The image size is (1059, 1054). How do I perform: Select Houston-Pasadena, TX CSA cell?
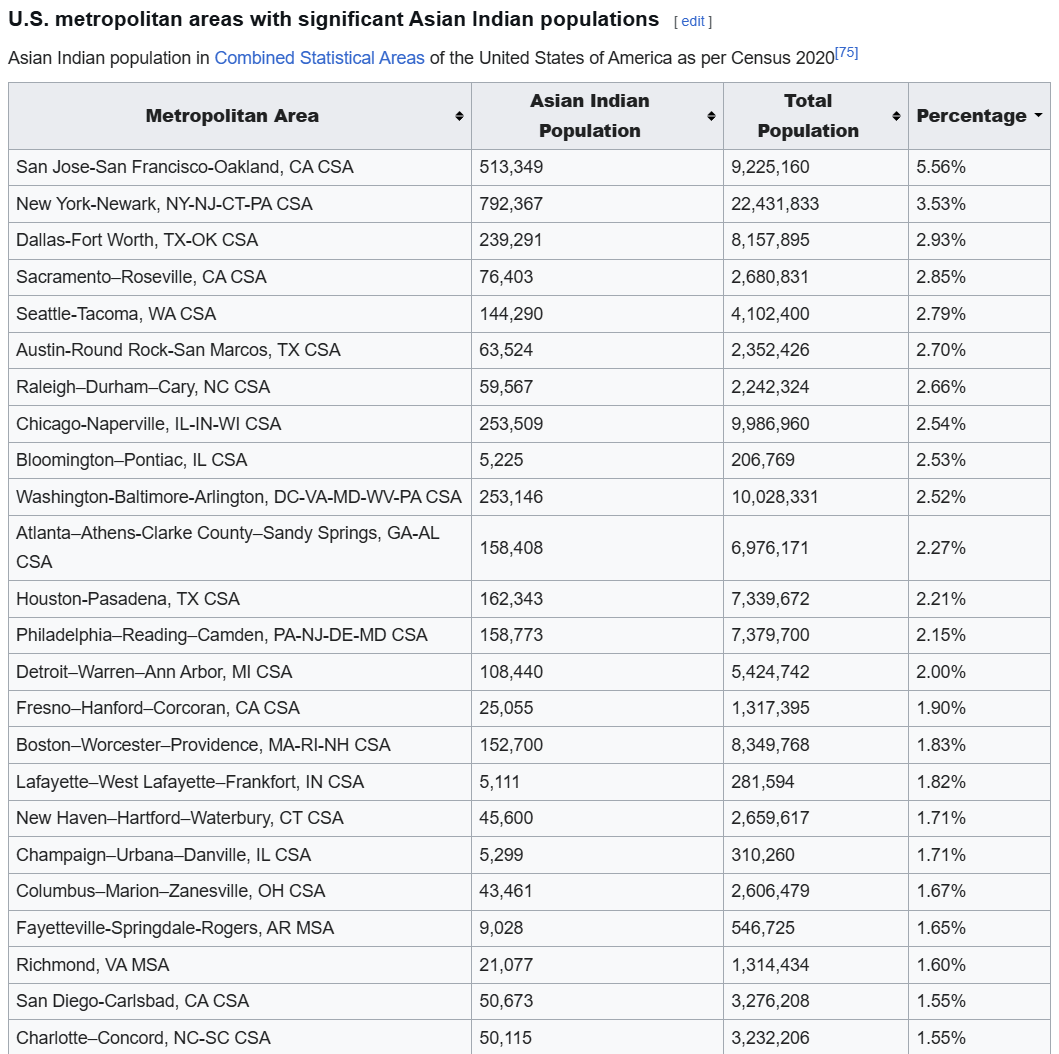[x=240, y=599]
